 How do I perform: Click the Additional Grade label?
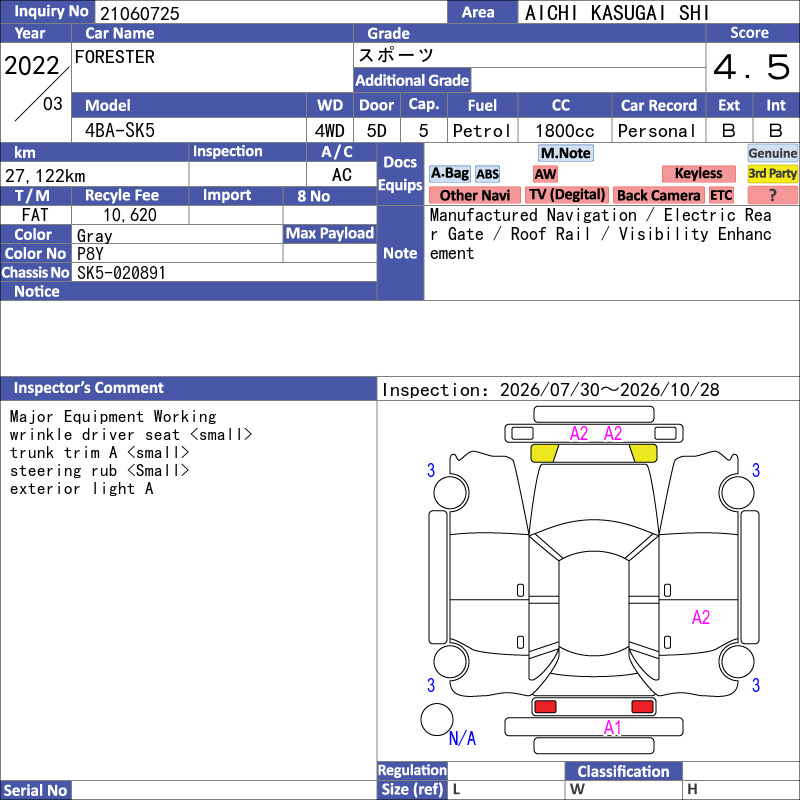412,80
